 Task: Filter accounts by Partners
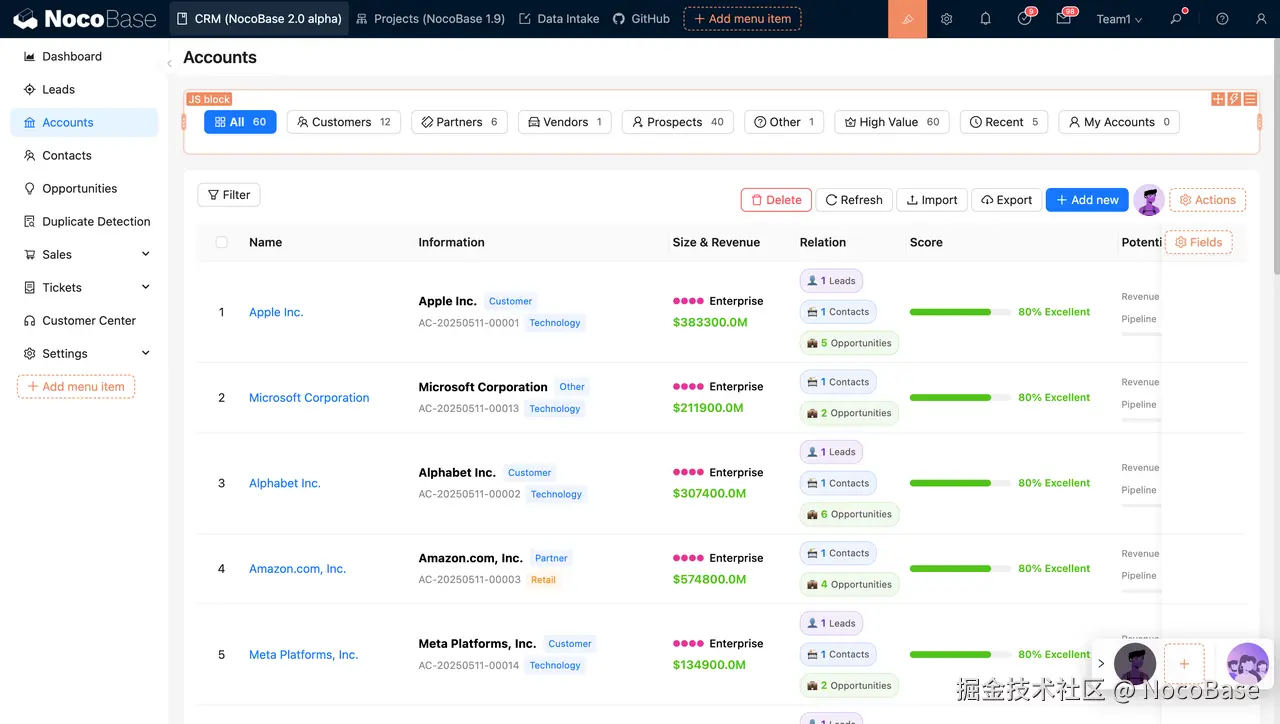pyautogui.click(x=459, y=122)
